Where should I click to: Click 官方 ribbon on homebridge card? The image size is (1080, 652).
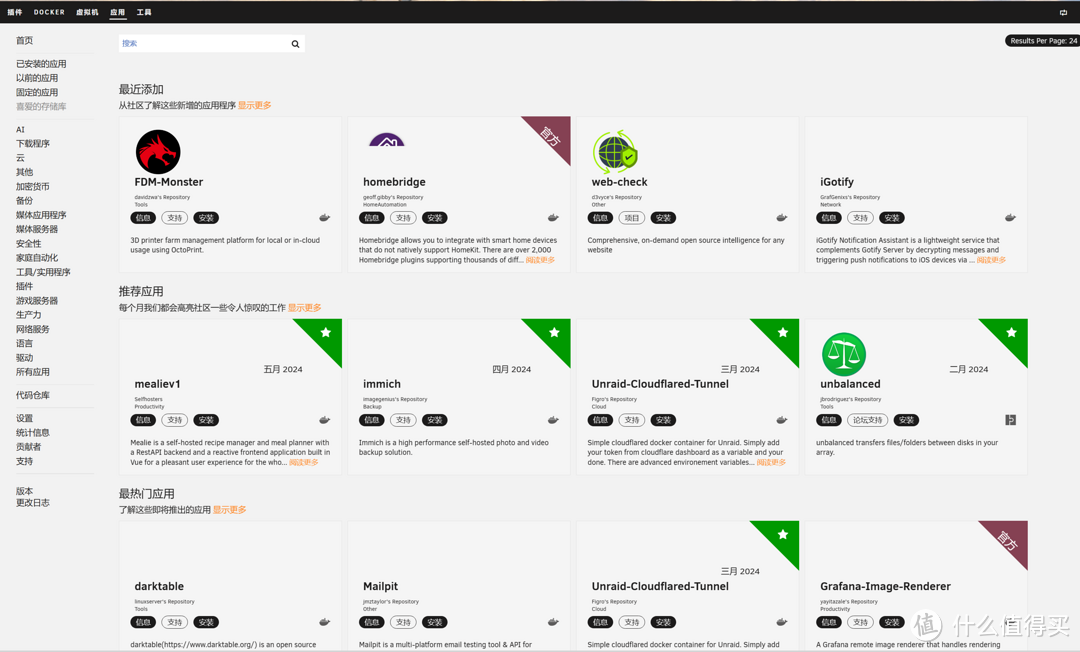pyautogui.click(x=551, y=135)
